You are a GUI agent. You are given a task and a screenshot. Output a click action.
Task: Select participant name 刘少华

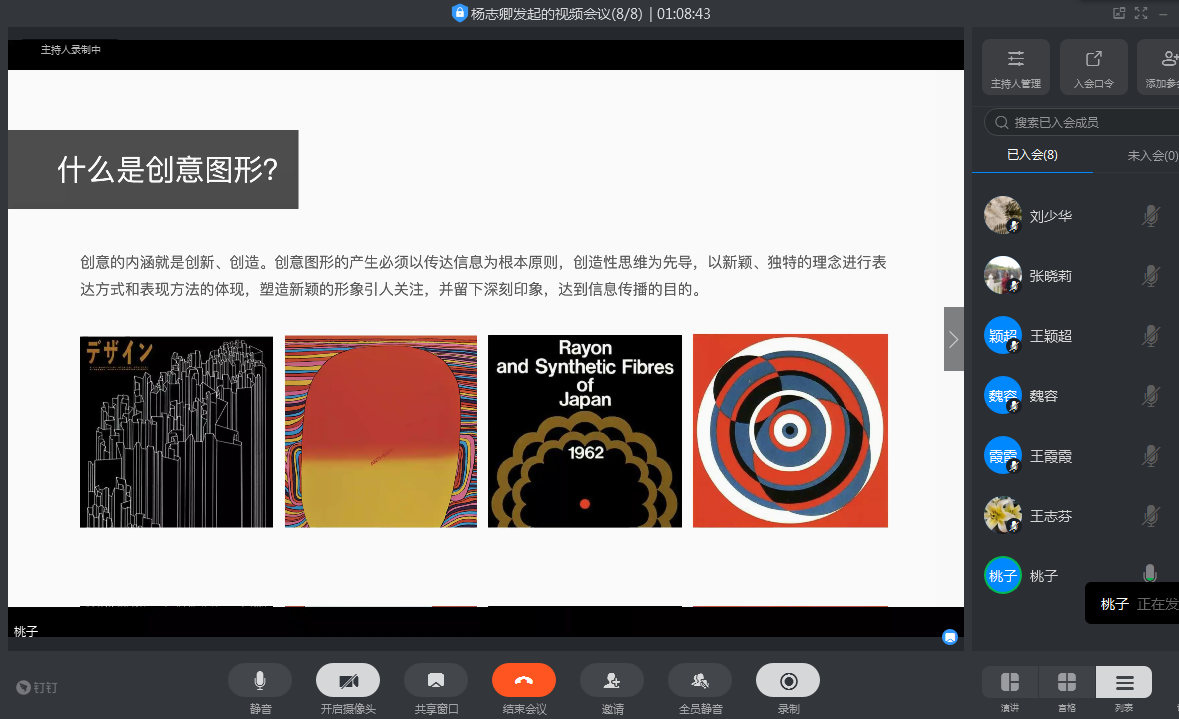[x=1050, y=217]
